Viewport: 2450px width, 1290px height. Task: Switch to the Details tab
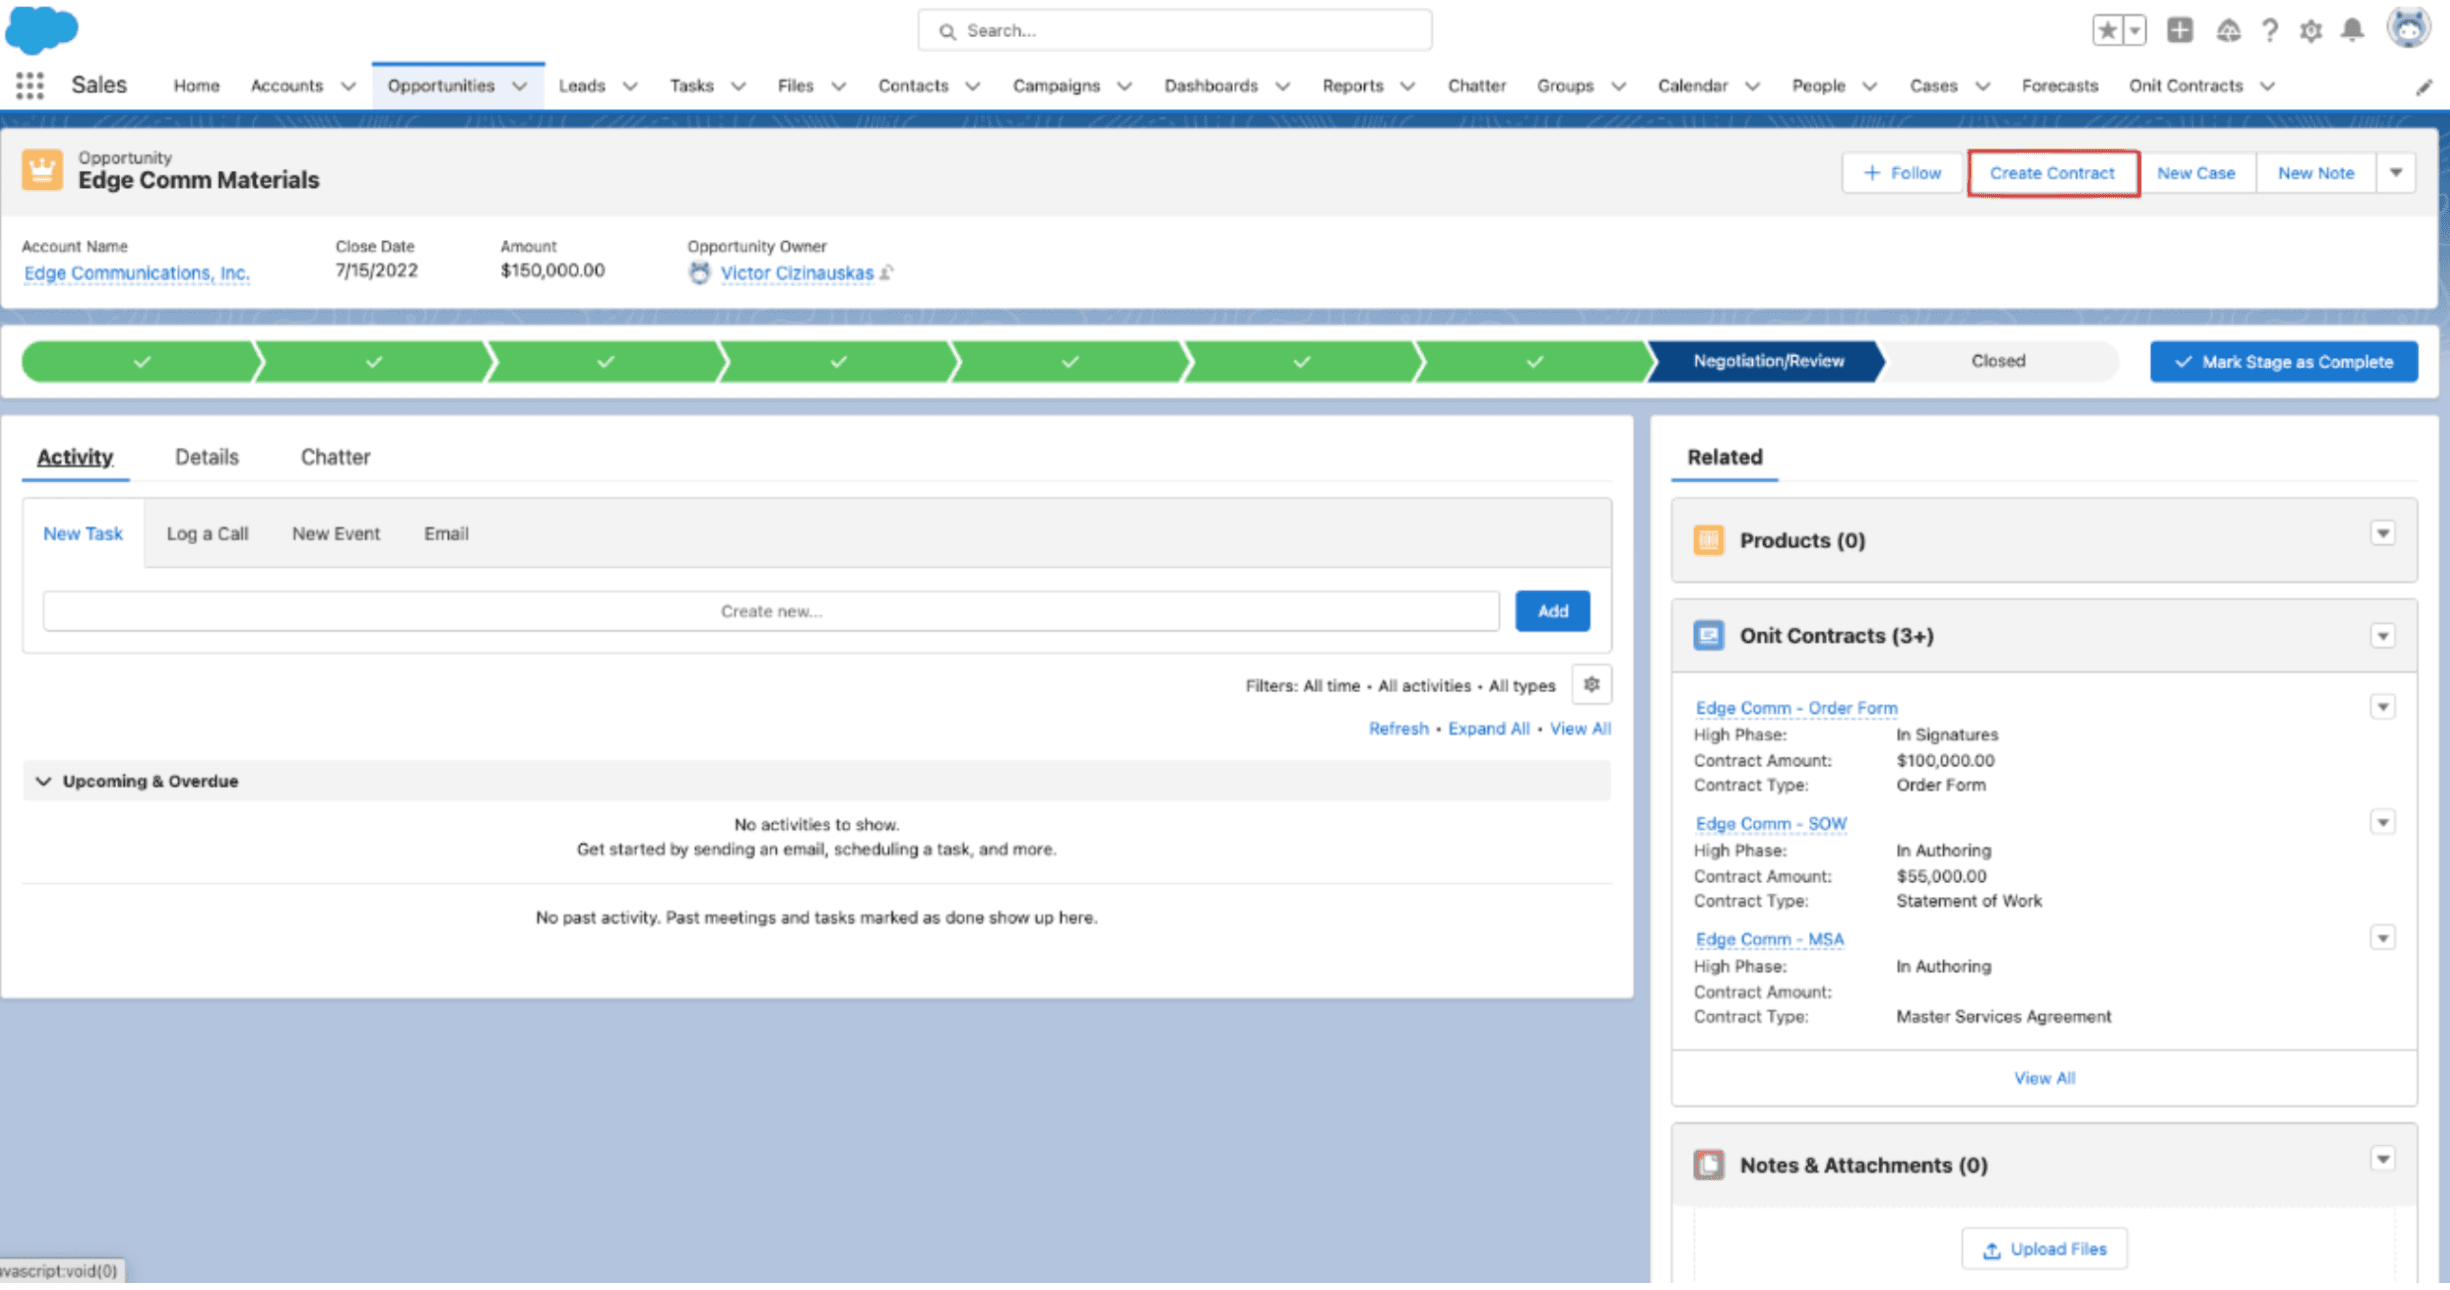click(207, 457)
